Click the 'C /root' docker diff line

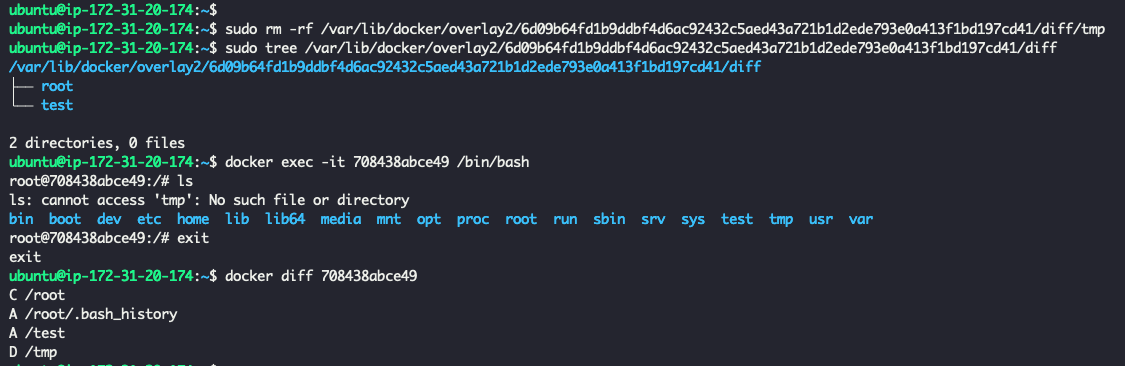pyautogui.click(x=37, y=295)
